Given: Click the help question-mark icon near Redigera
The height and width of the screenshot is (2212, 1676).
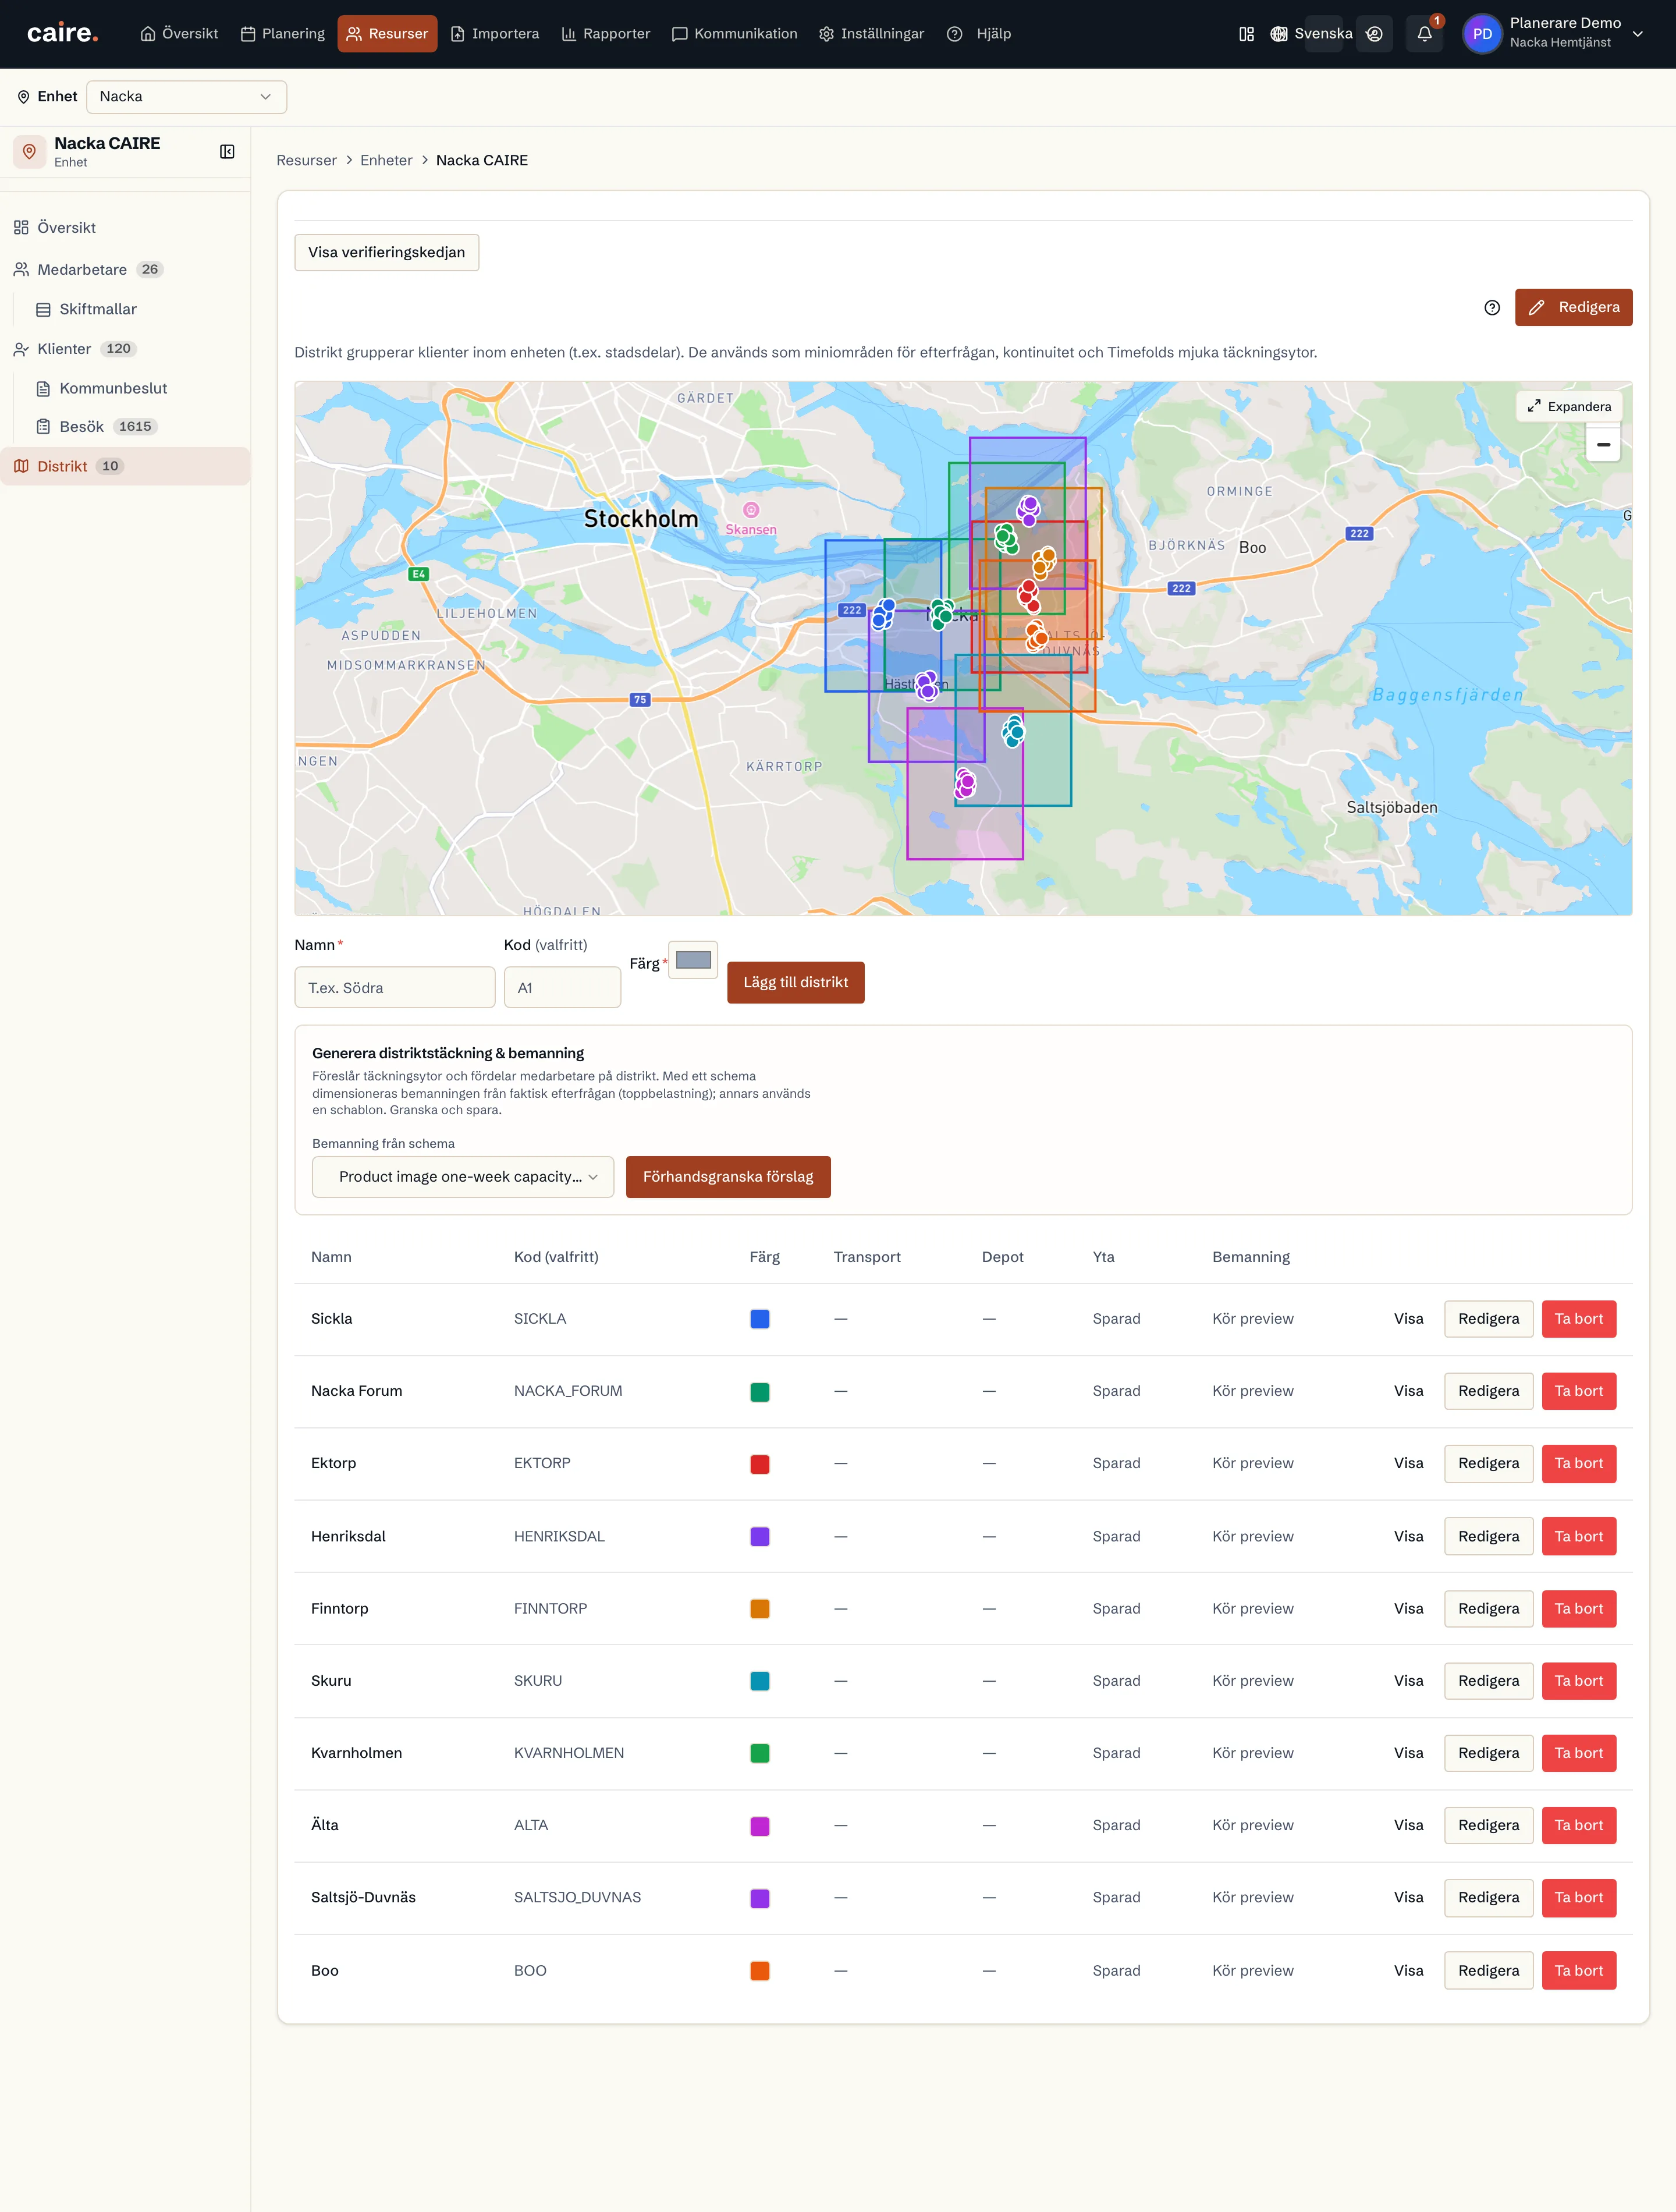Looking at the screenshot, I should 1492,308.
